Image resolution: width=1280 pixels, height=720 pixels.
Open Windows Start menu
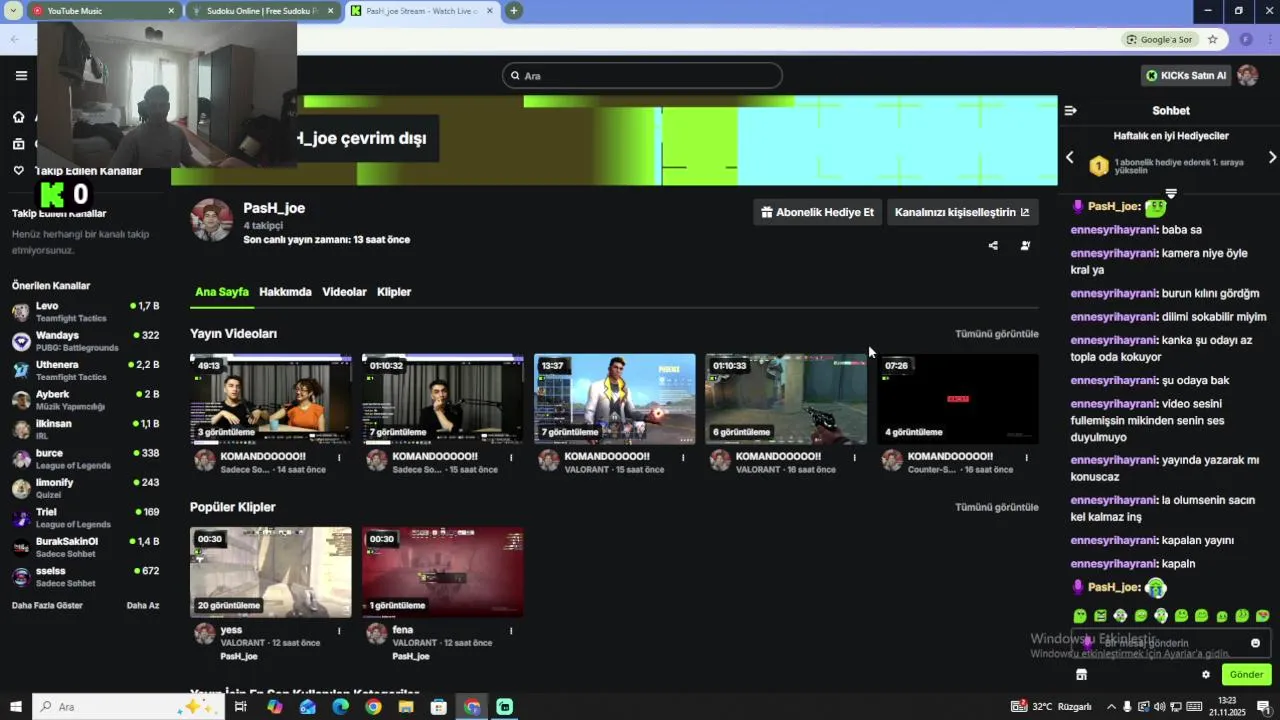click(15, 707)
